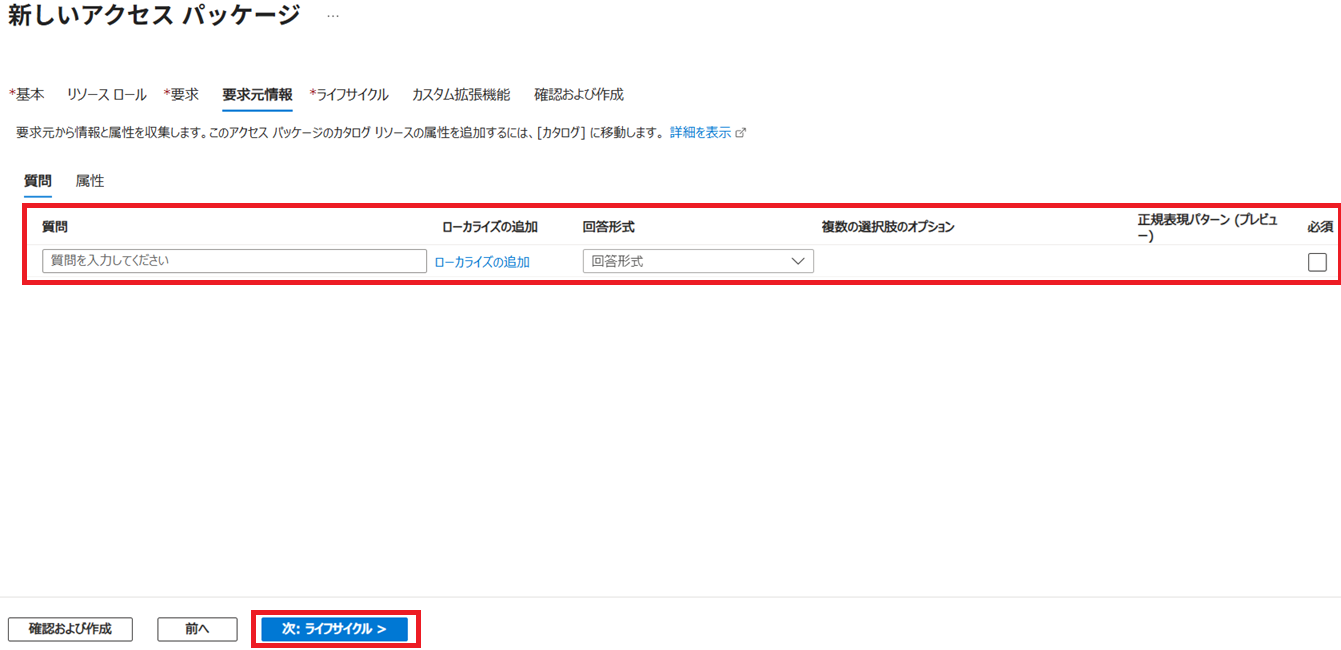1341x650 pixels.
Task: Switch to the カスタム拡張機能 tab
Action: click(x=460, y=95)
